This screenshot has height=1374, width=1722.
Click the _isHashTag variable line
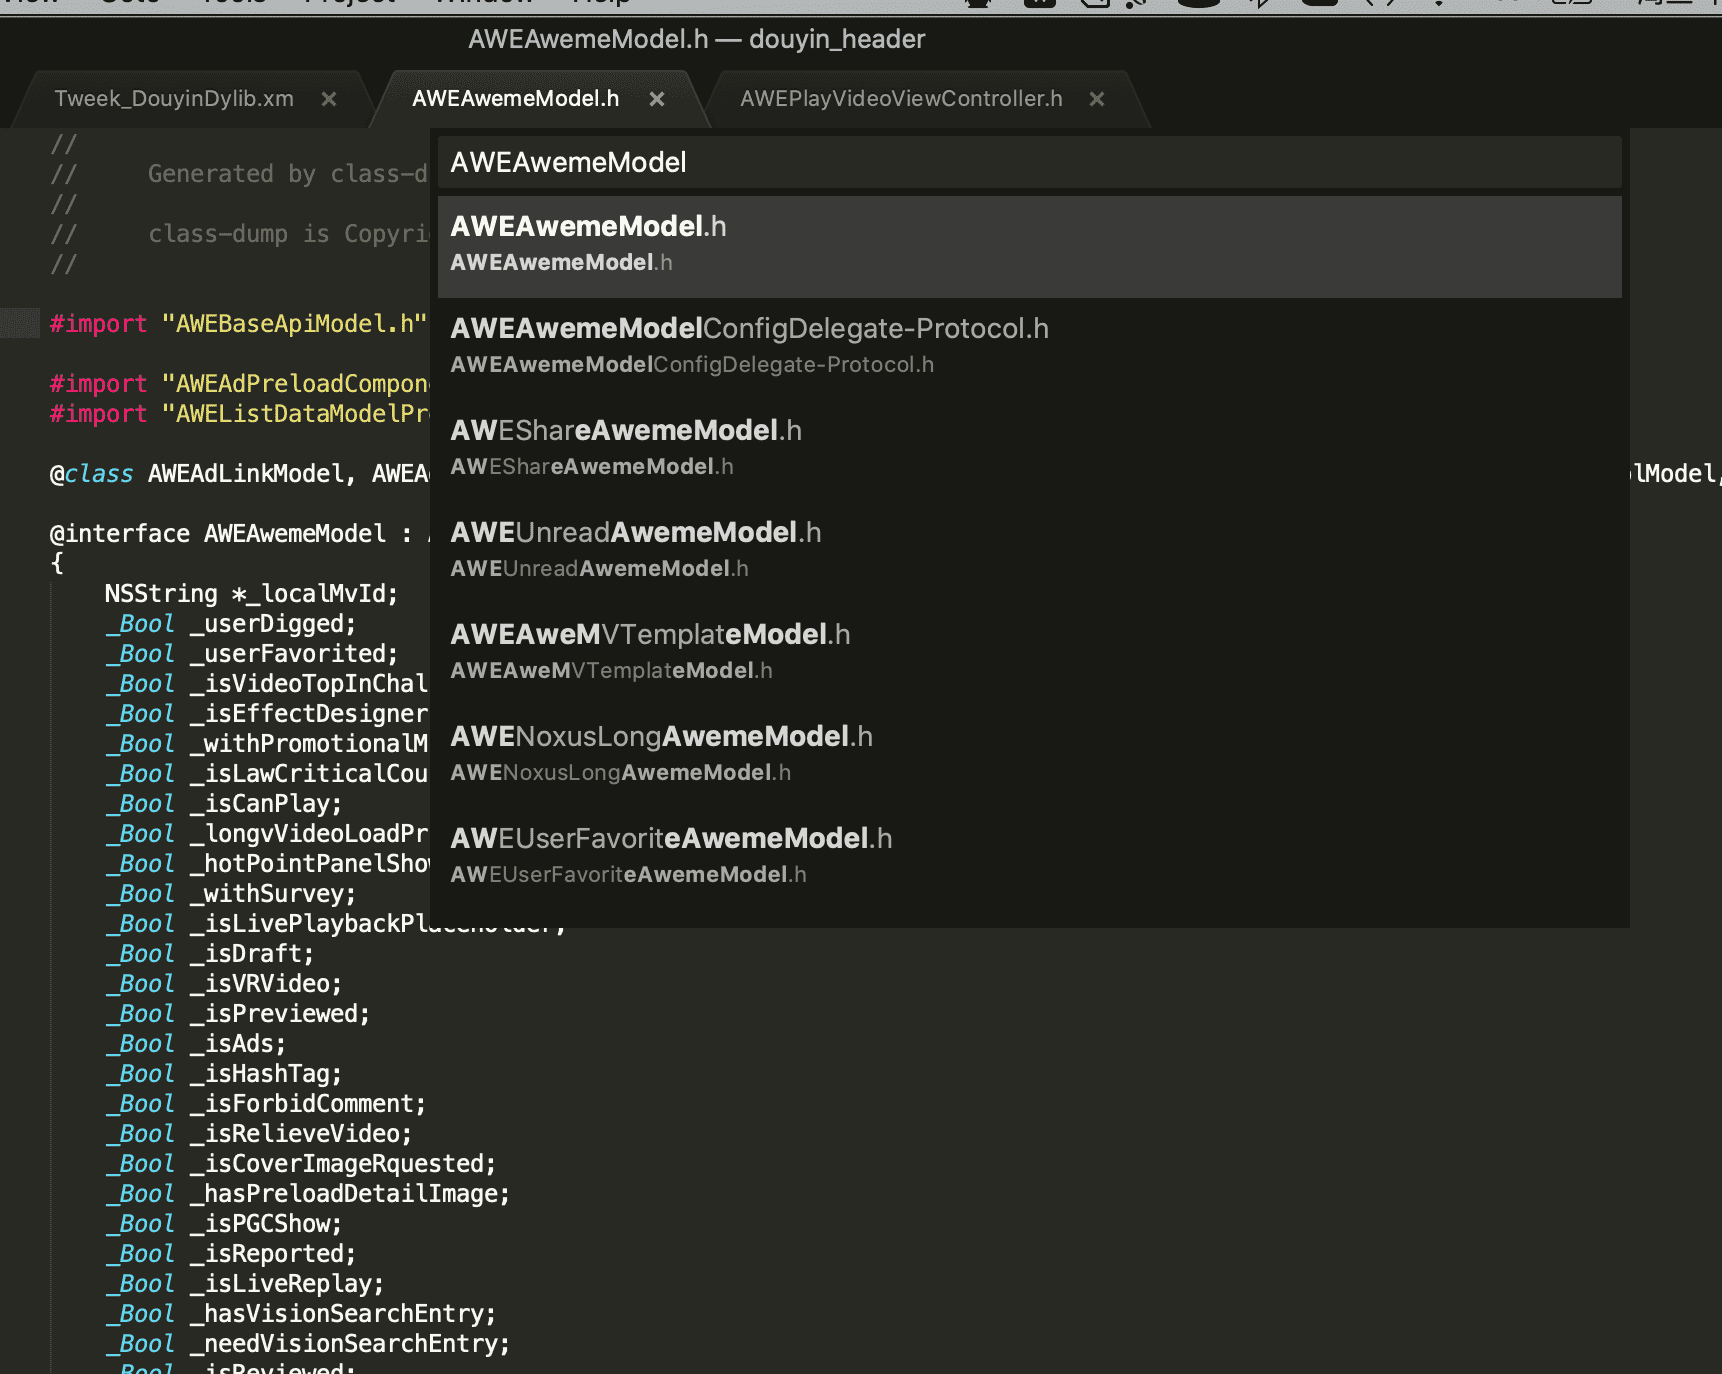coord(224,1074)
